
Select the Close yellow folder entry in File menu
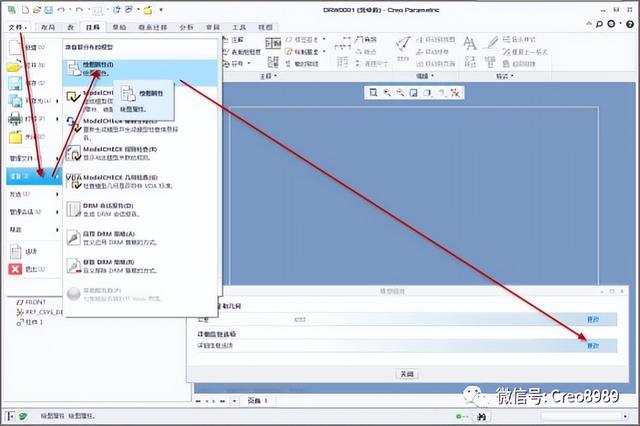[x=33, y=137]
